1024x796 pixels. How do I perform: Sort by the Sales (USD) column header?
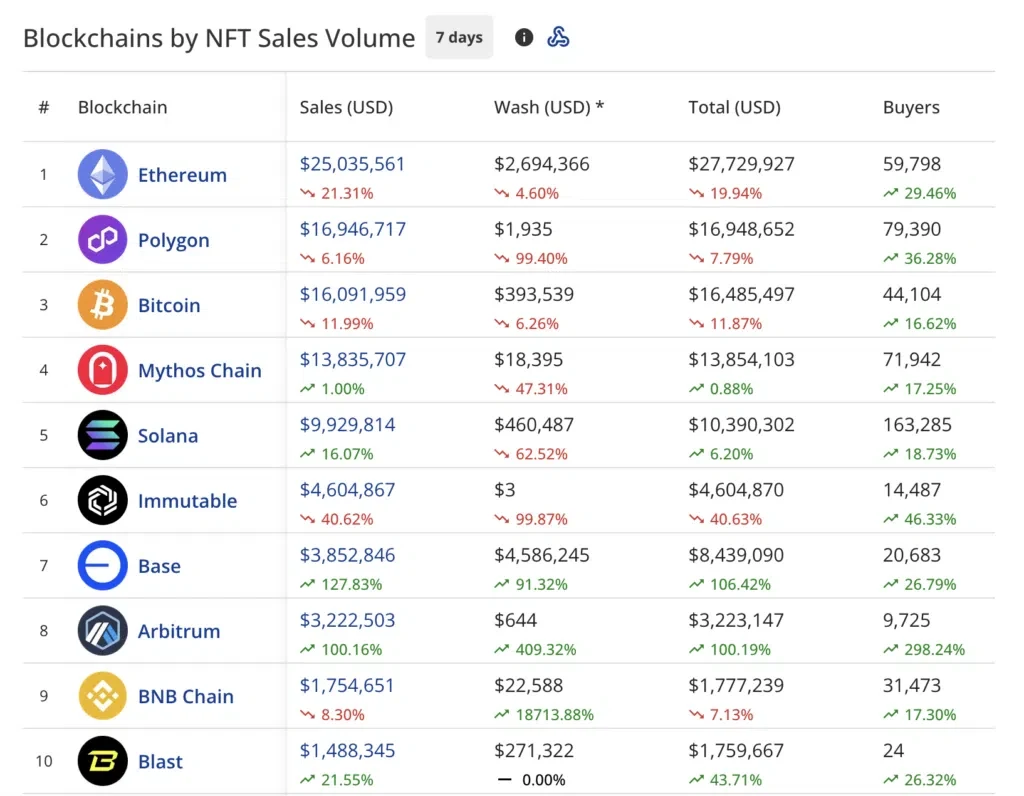346,107
